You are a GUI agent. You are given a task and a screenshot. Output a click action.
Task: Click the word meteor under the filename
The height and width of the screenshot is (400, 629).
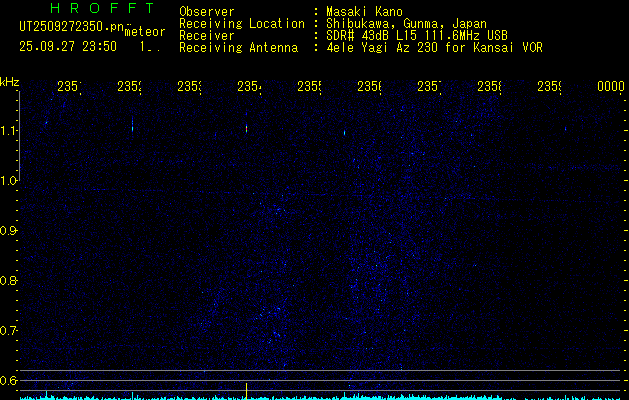pos(145,32)
